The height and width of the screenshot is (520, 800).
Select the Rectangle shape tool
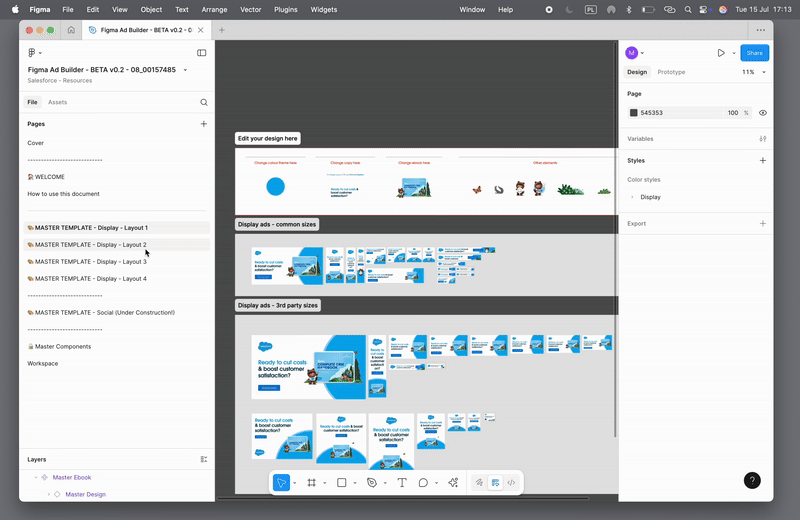tap(342, 482)
